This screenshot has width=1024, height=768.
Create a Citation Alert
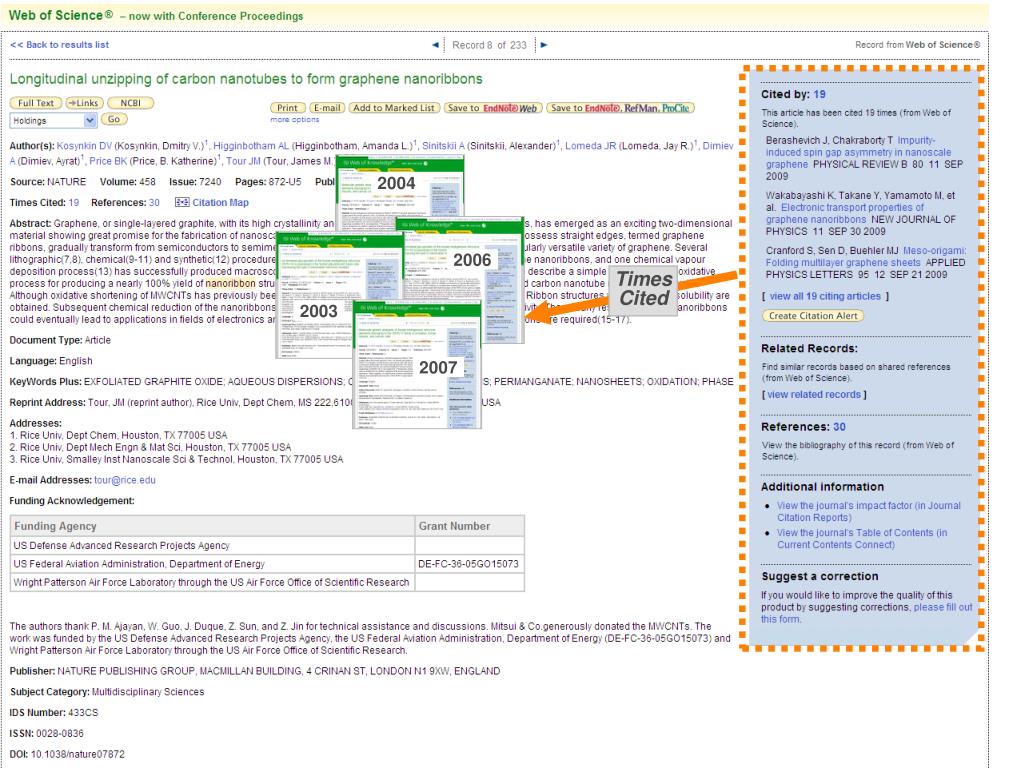(x=813, y=315)
